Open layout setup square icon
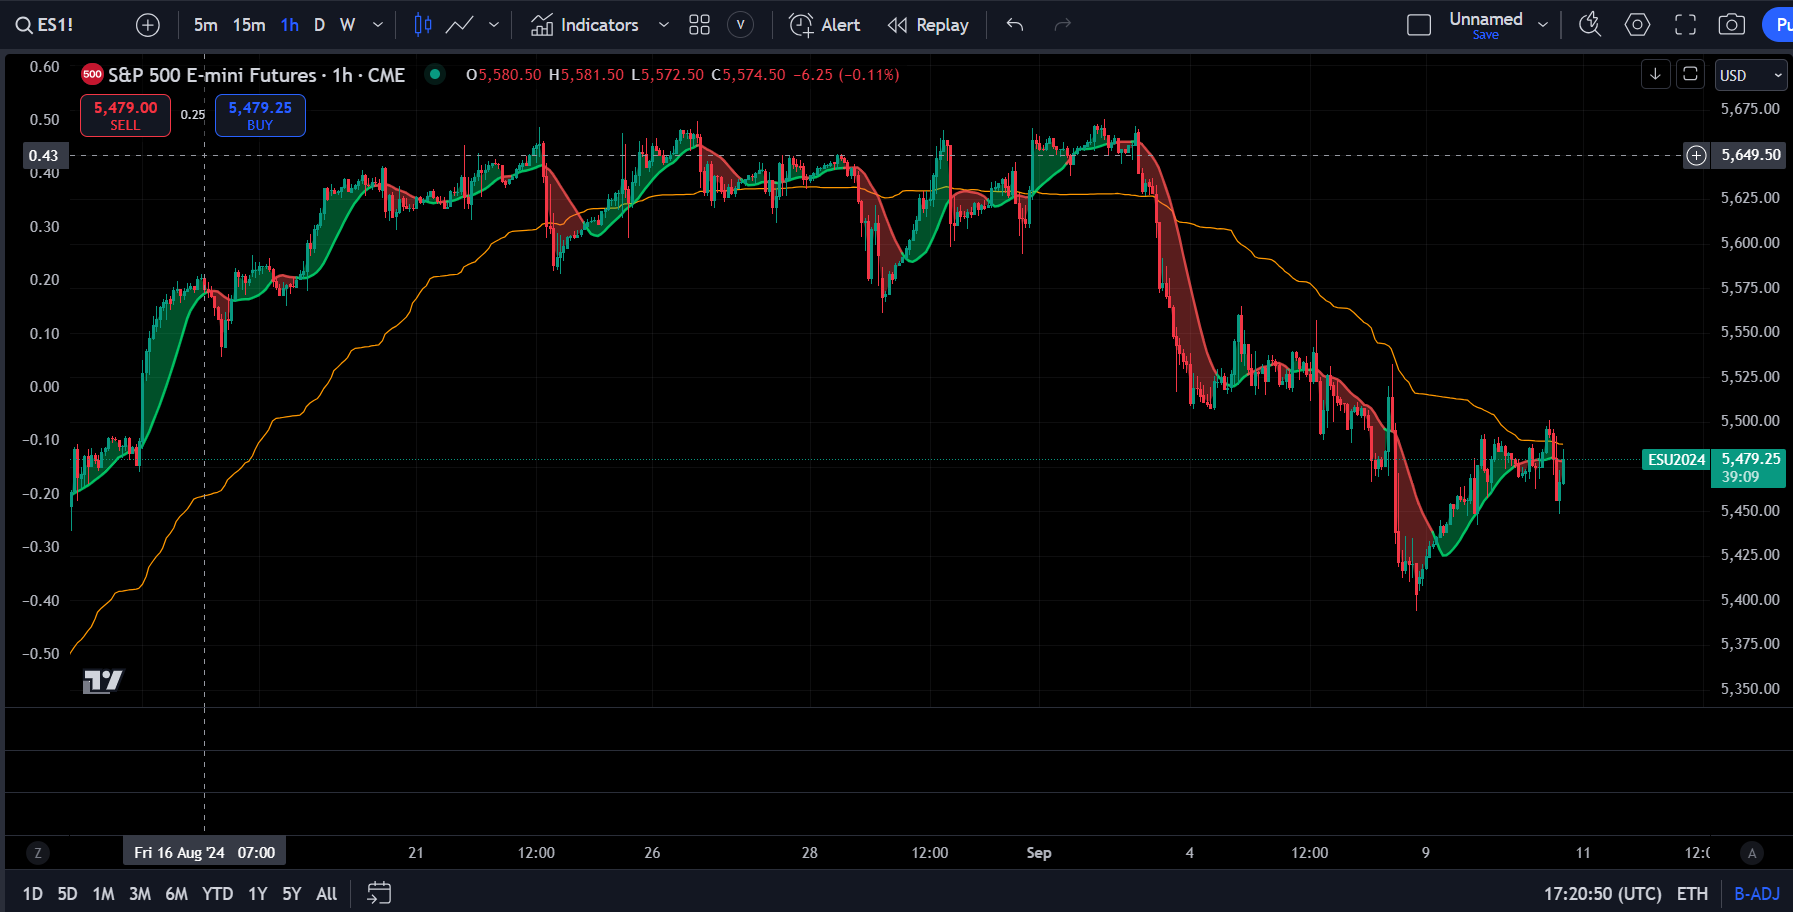This screenshot has width=1793, height=912. point(1419,25)
